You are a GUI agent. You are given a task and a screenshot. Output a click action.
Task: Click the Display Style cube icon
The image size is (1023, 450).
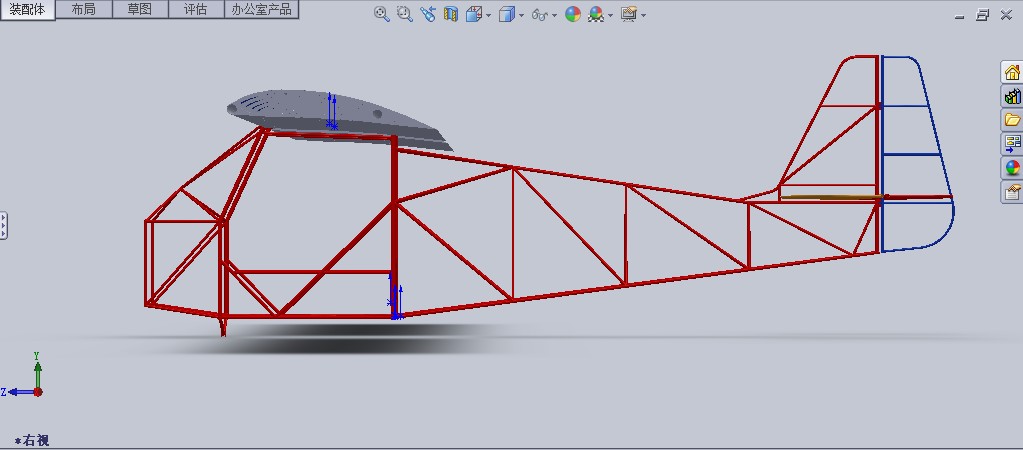click(x=506, y=14)
